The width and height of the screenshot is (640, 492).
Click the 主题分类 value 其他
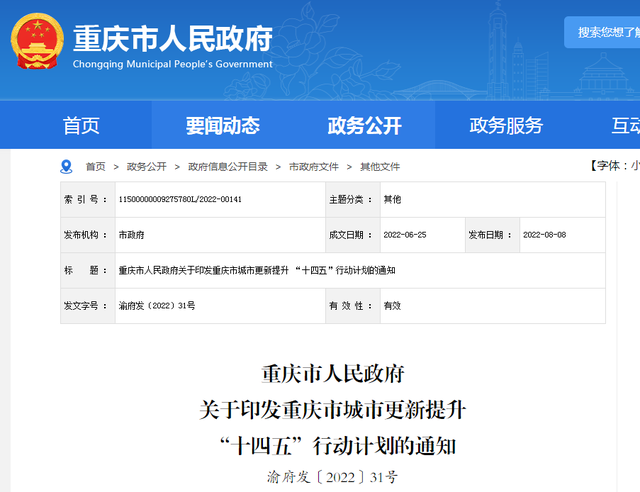[x=392, y=199]
